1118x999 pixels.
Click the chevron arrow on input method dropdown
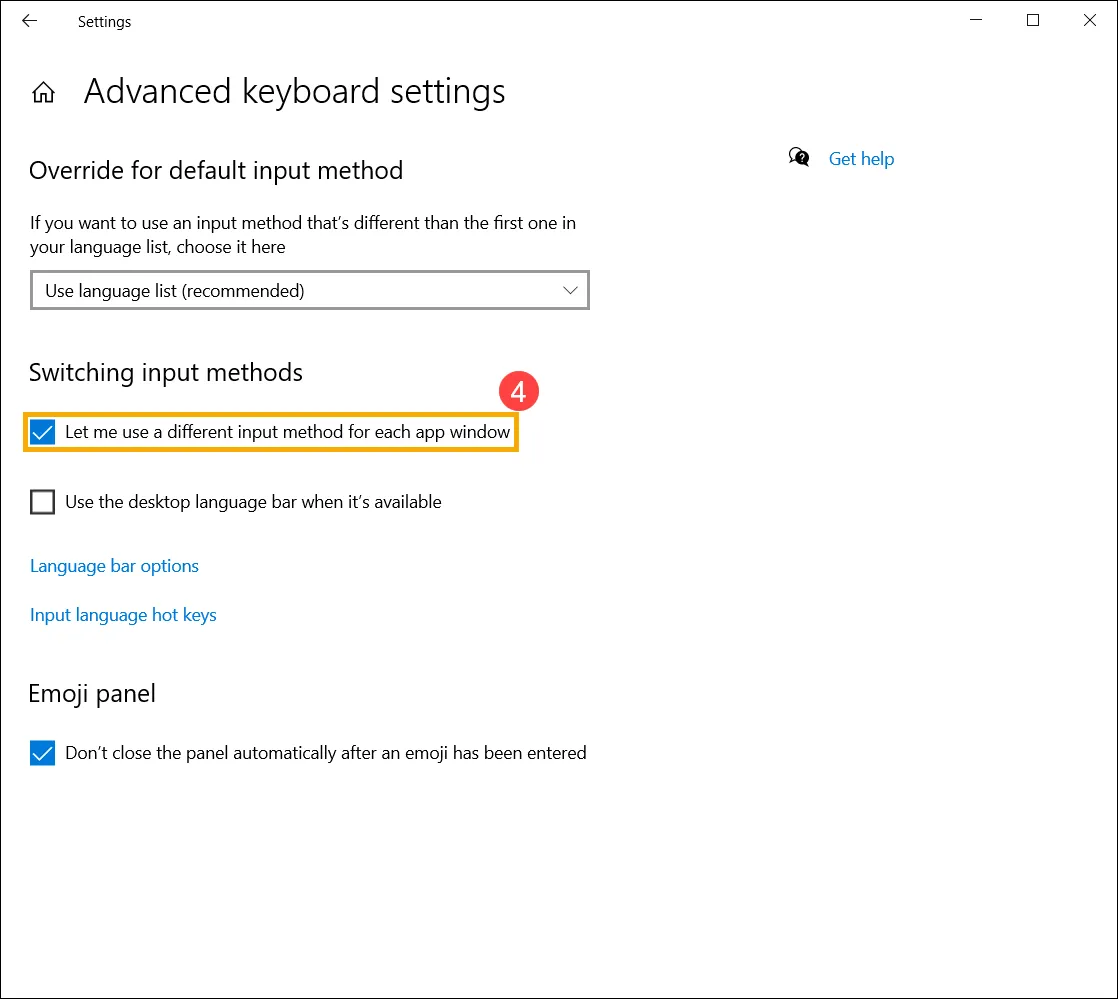point(570,291)
